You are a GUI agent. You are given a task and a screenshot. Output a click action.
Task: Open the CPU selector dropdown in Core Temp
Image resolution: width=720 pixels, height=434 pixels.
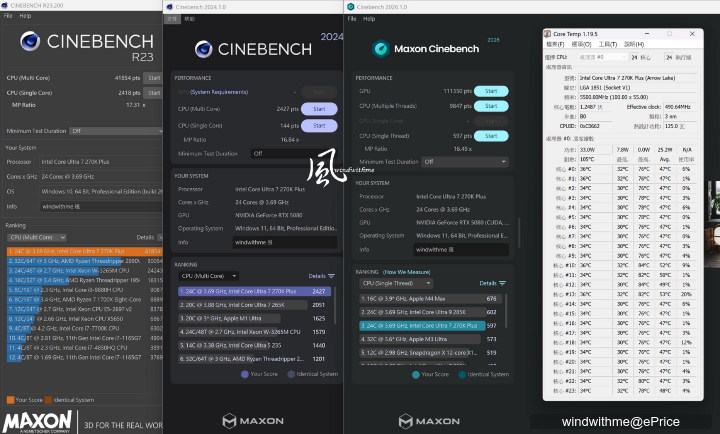602,57
